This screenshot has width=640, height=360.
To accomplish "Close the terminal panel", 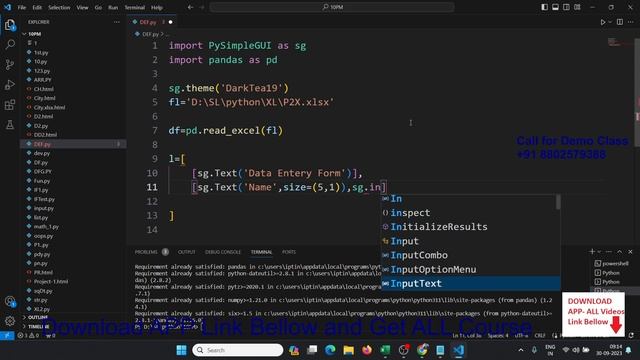I will (x=631, y=251).
